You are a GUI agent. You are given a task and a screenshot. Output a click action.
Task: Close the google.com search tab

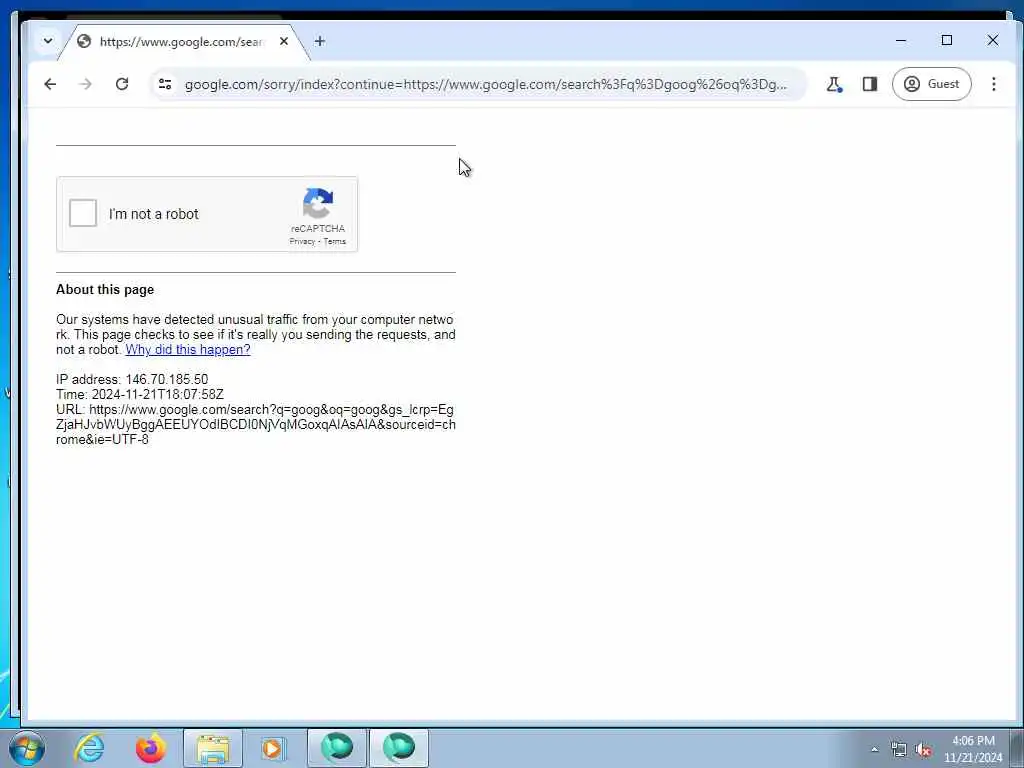[x=284, y=41]
